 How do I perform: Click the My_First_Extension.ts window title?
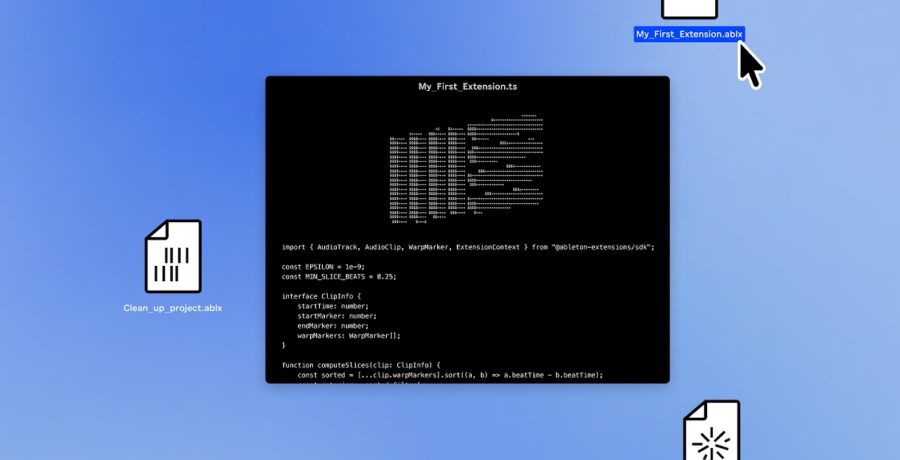tap(468, 87)
